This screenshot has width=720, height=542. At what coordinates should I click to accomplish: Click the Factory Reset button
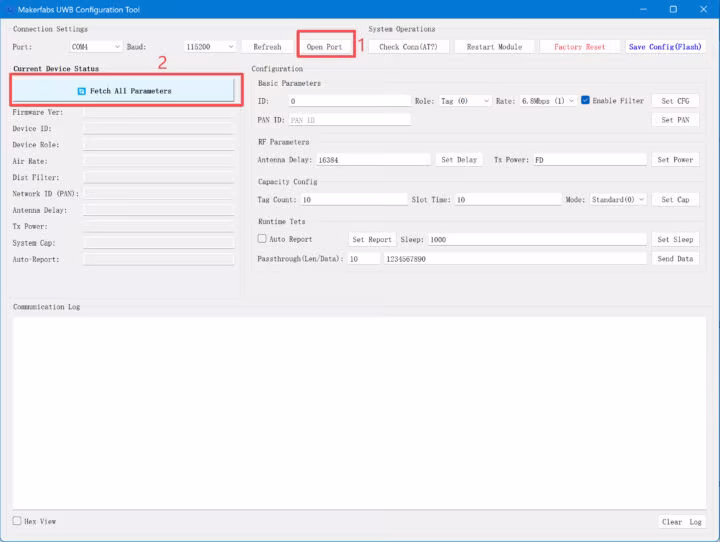pyautogui.click(x=579, y=47)
